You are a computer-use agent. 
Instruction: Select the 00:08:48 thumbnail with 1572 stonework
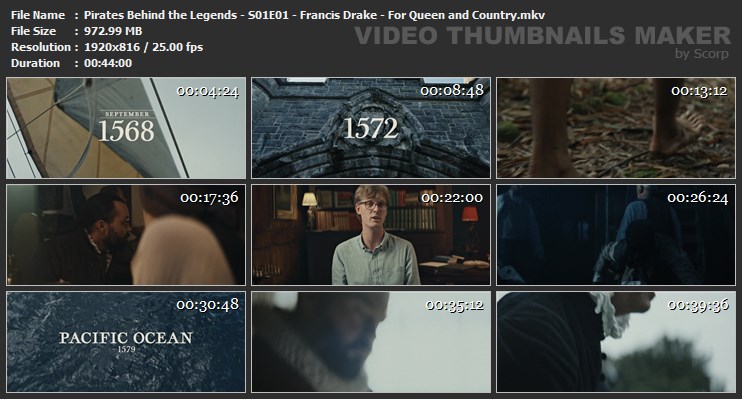[x=371, y=128]
